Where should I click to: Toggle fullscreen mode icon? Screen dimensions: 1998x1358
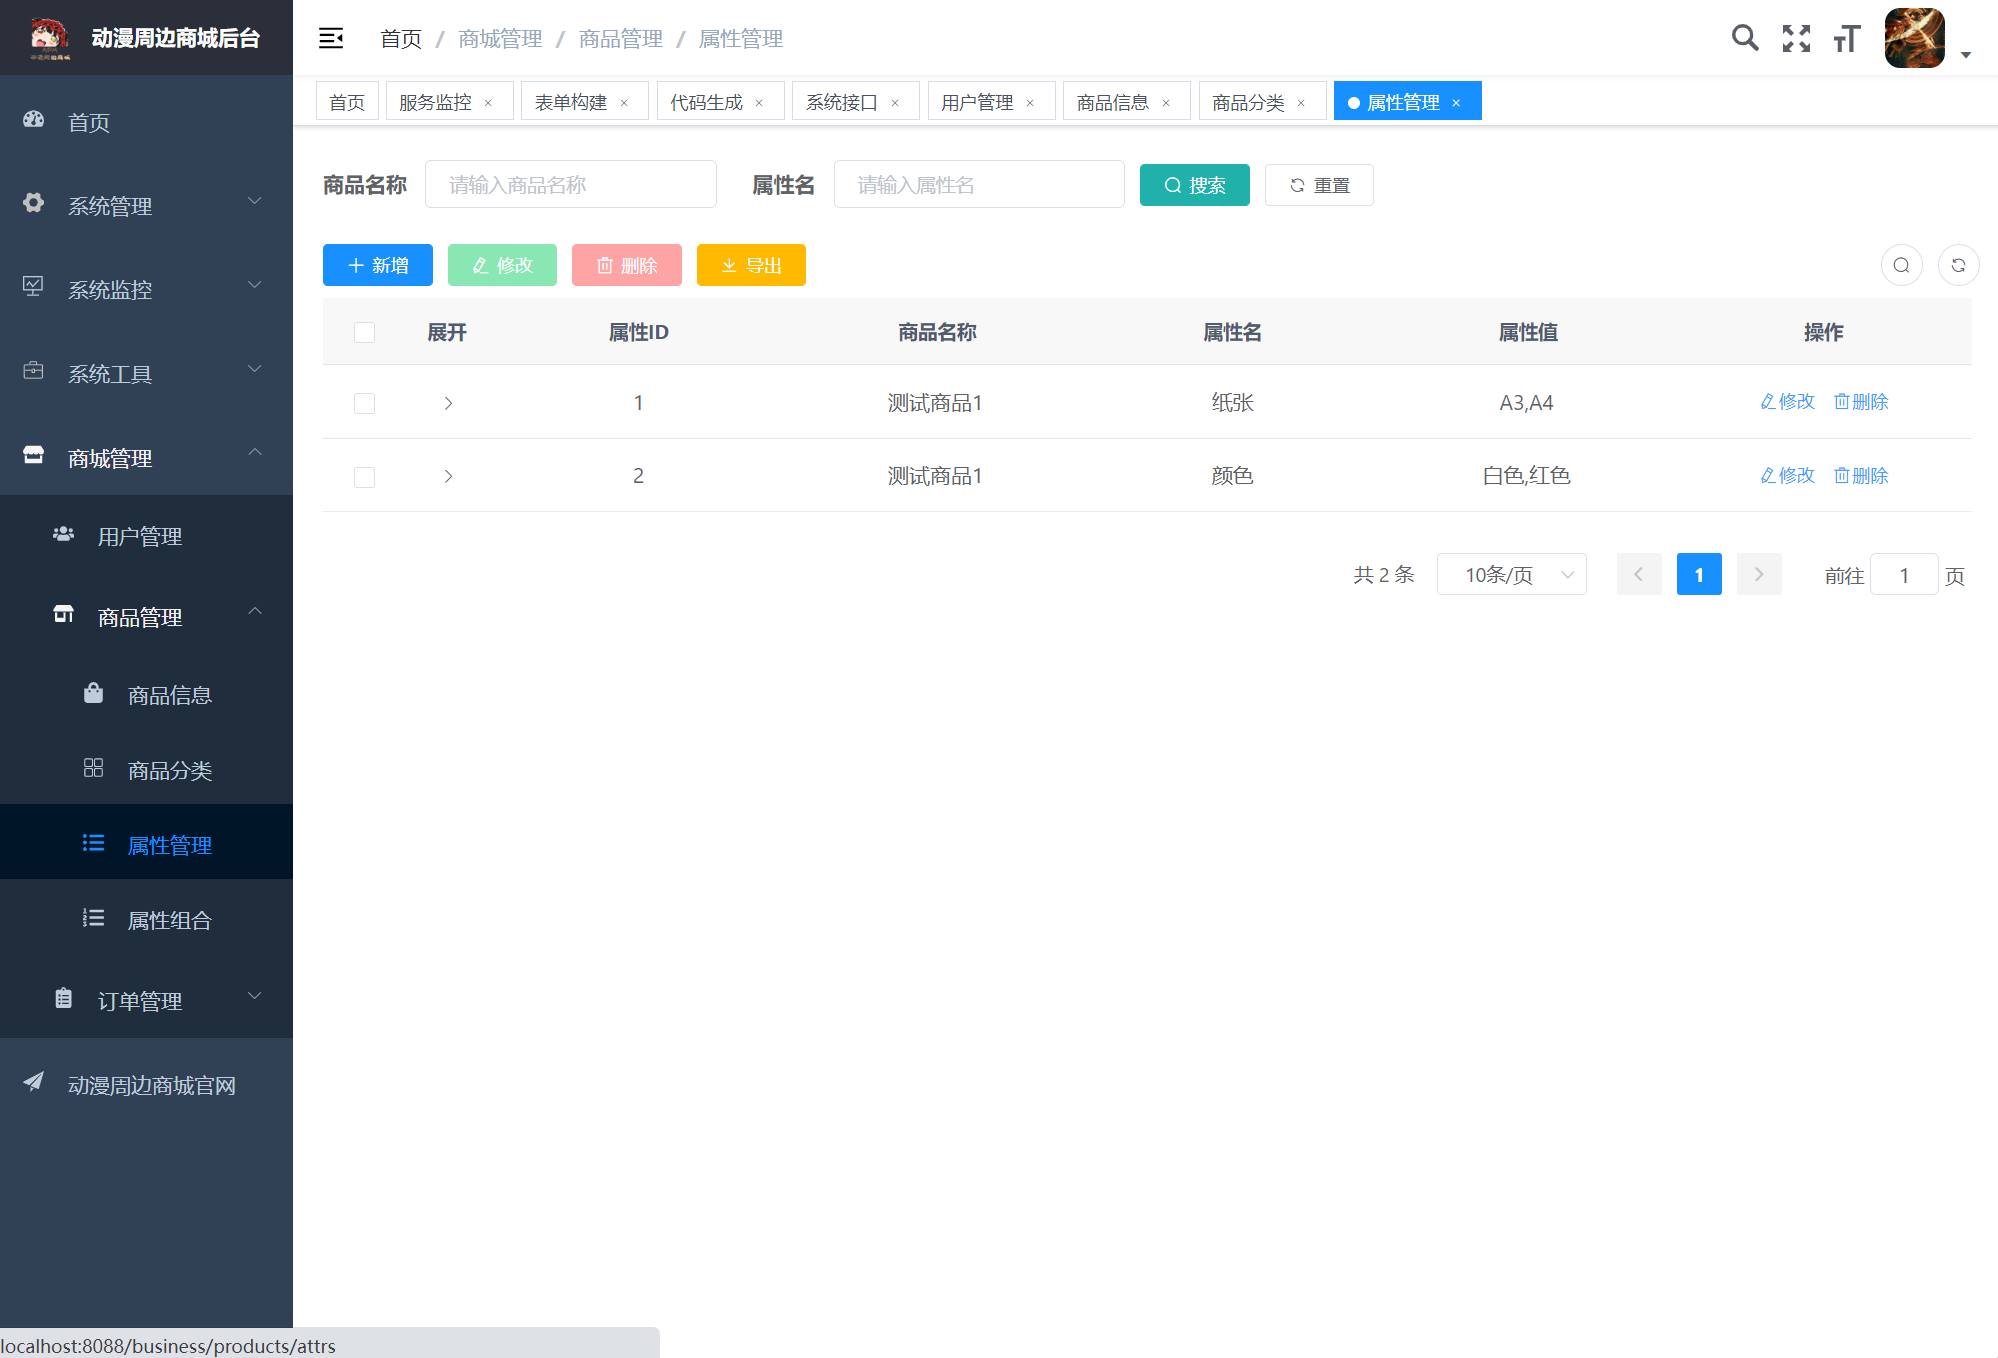[x=1796, y=38]
